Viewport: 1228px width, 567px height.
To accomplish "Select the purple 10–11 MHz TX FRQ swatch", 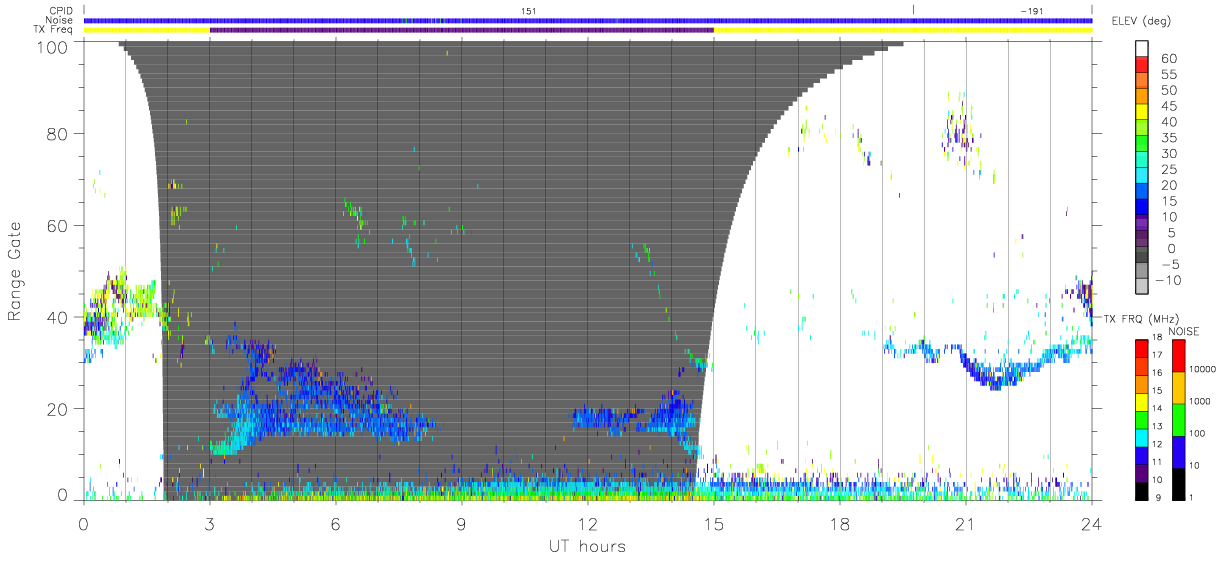I will (1143, 473).
